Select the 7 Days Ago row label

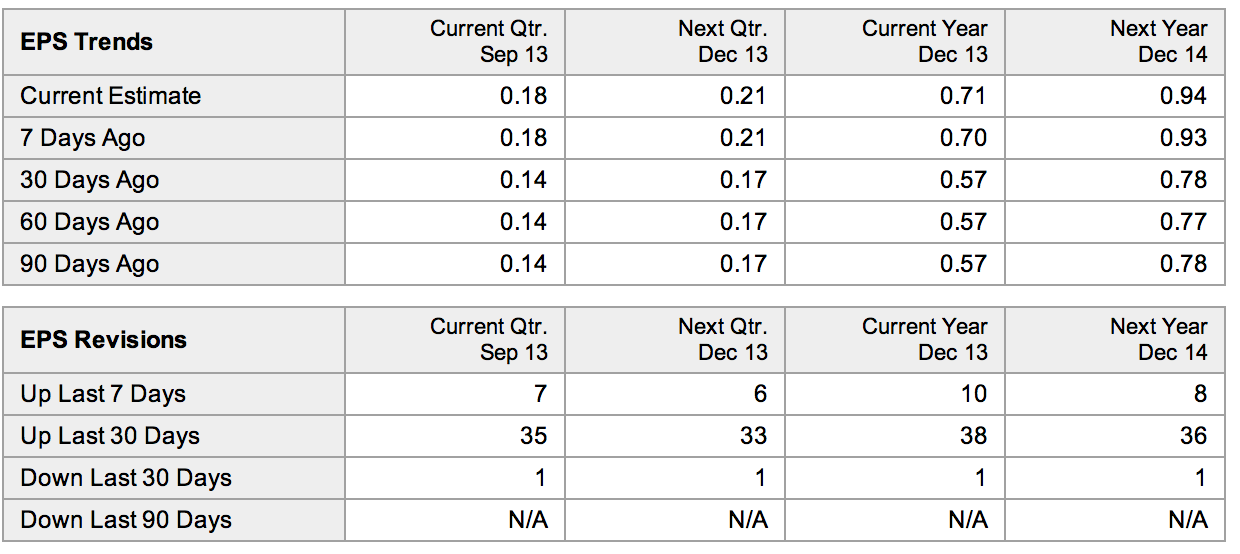click(x=83, y=138)
